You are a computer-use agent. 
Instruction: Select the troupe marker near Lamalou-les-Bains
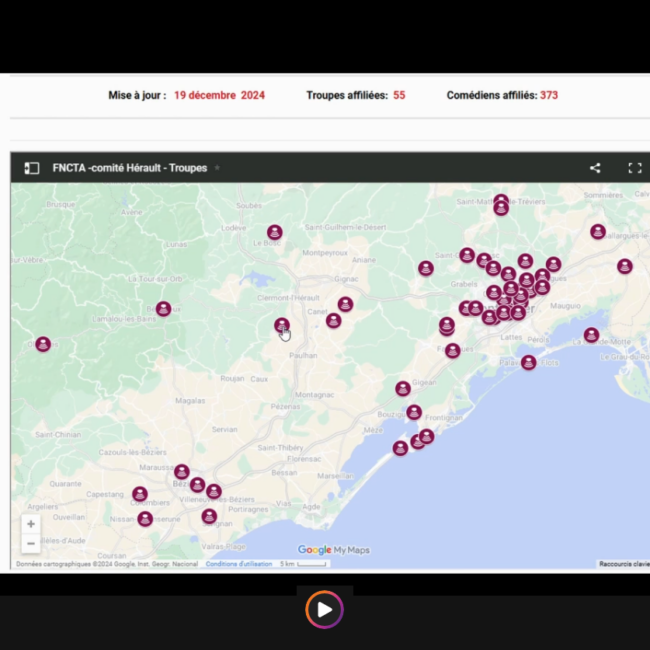163,309
